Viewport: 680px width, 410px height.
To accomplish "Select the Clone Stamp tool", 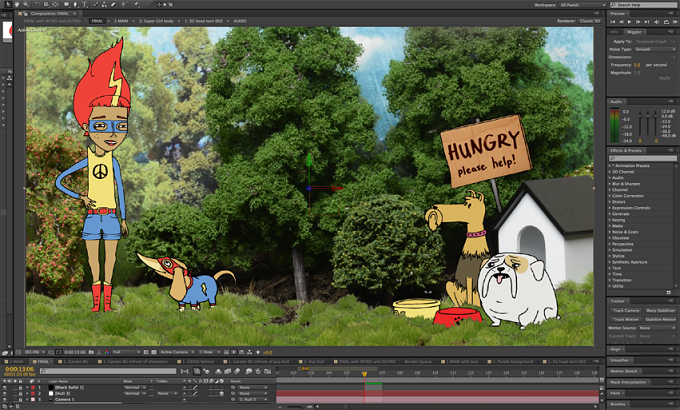I will [x=104, y=4].
